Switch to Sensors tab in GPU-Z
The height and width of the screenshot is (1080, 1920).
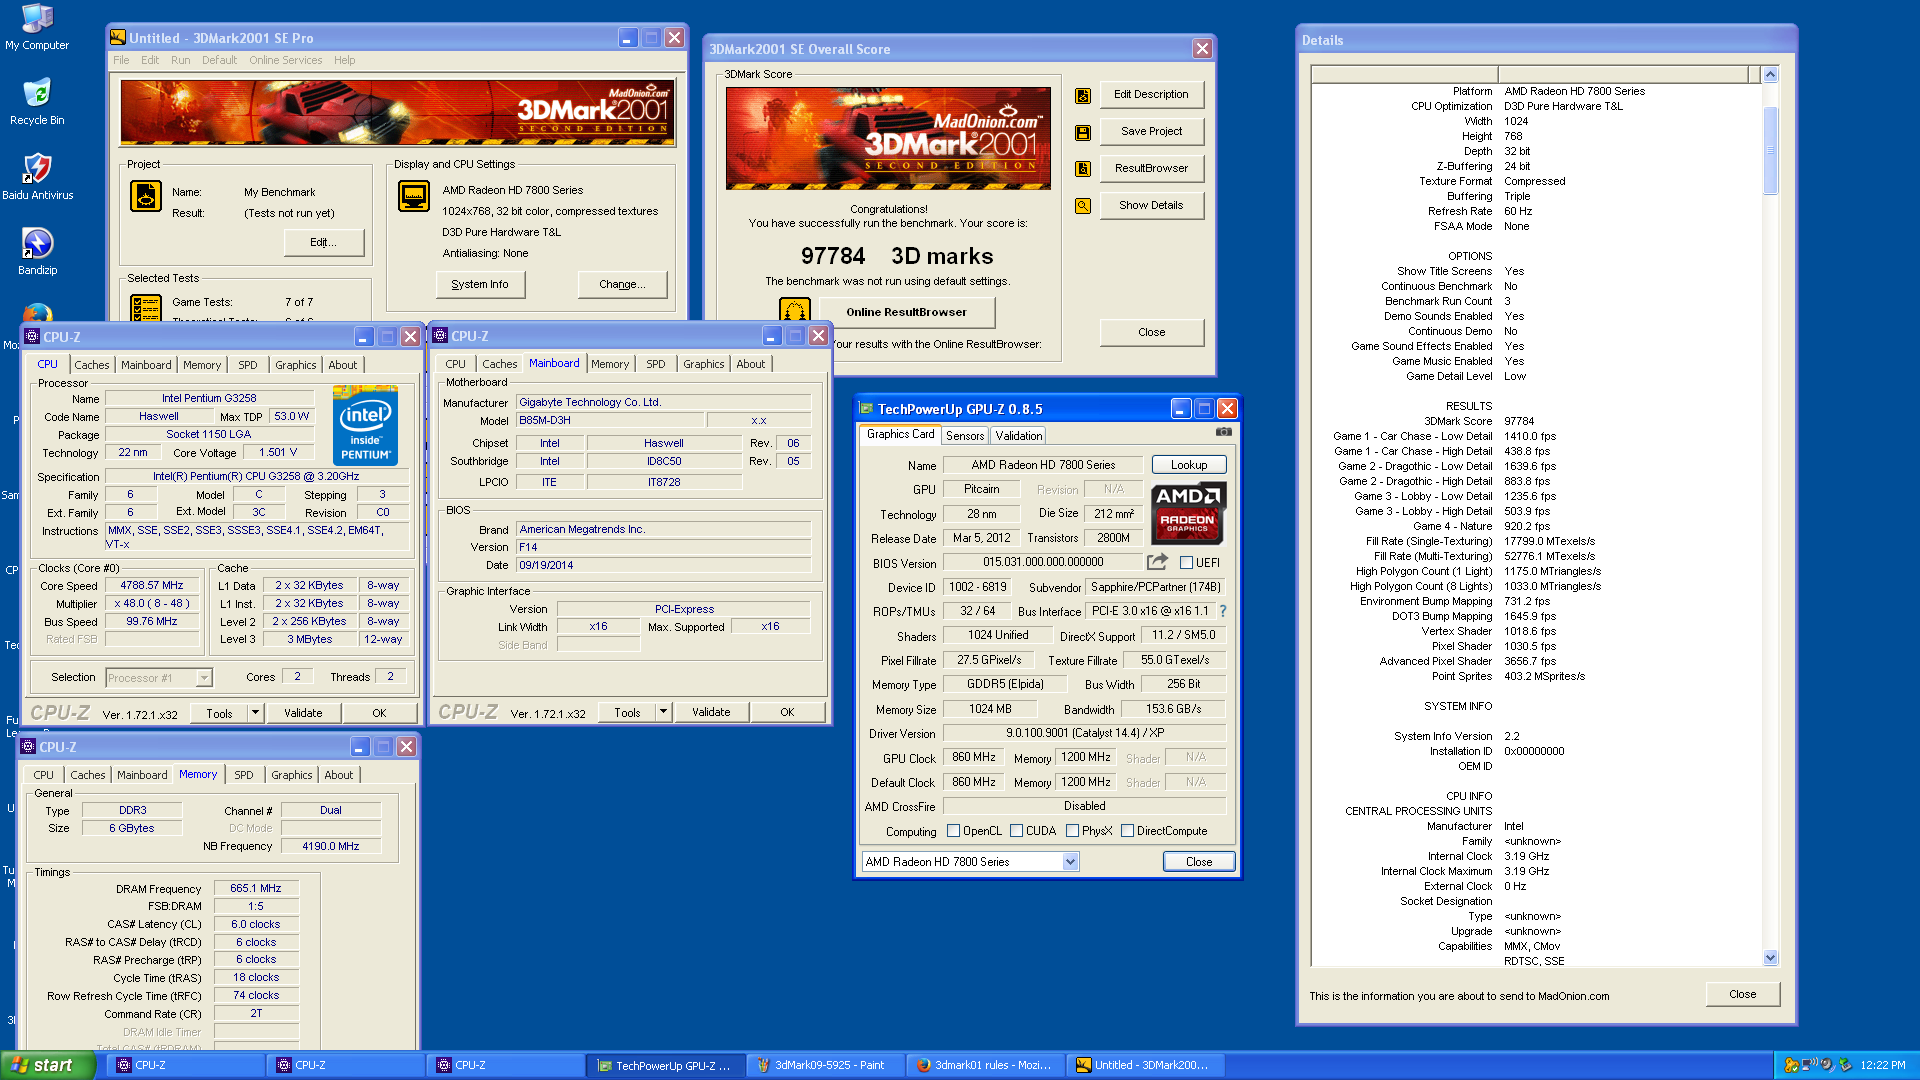pos(965,436)
